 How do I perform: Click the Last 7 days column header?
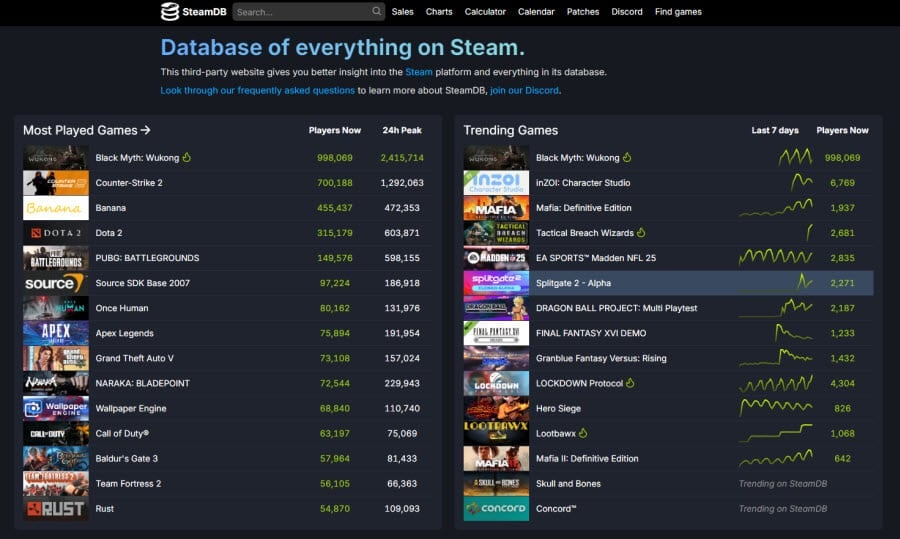pos(775,130)
